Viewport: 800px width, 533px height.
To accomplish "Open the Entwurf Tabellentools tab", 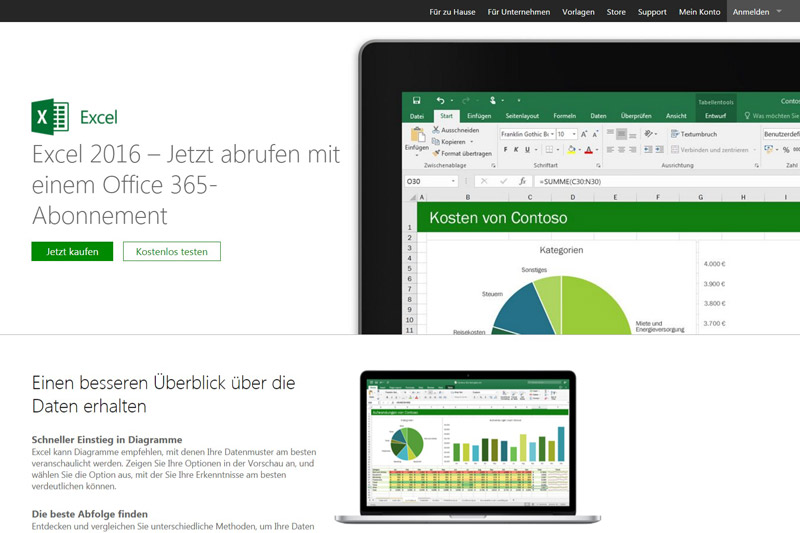I will coord(715,116).
